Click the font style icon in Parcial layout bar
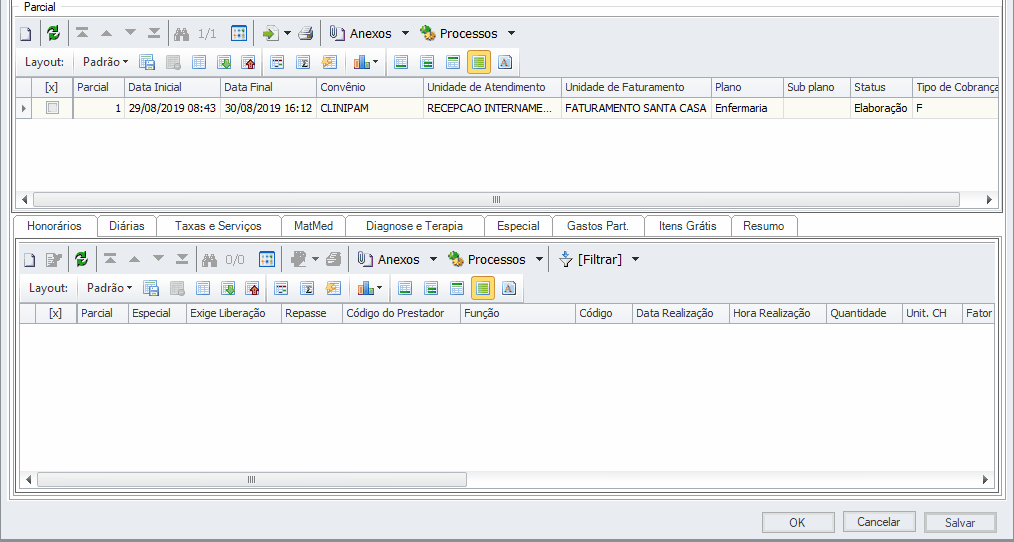The height and width of the screenshot is (542, 1014). (x=505, y=62)
